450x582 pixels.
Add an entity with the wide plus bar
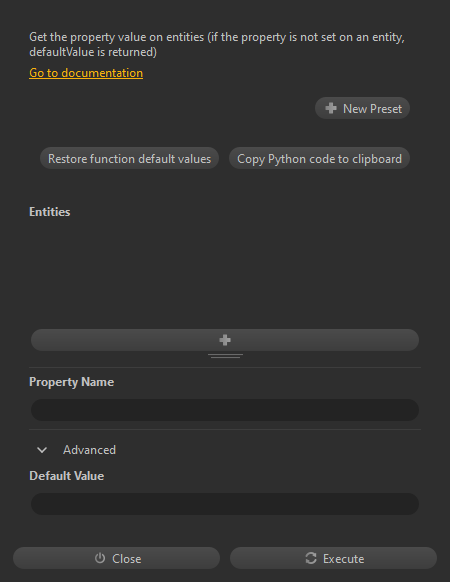(x=225, y=340)
